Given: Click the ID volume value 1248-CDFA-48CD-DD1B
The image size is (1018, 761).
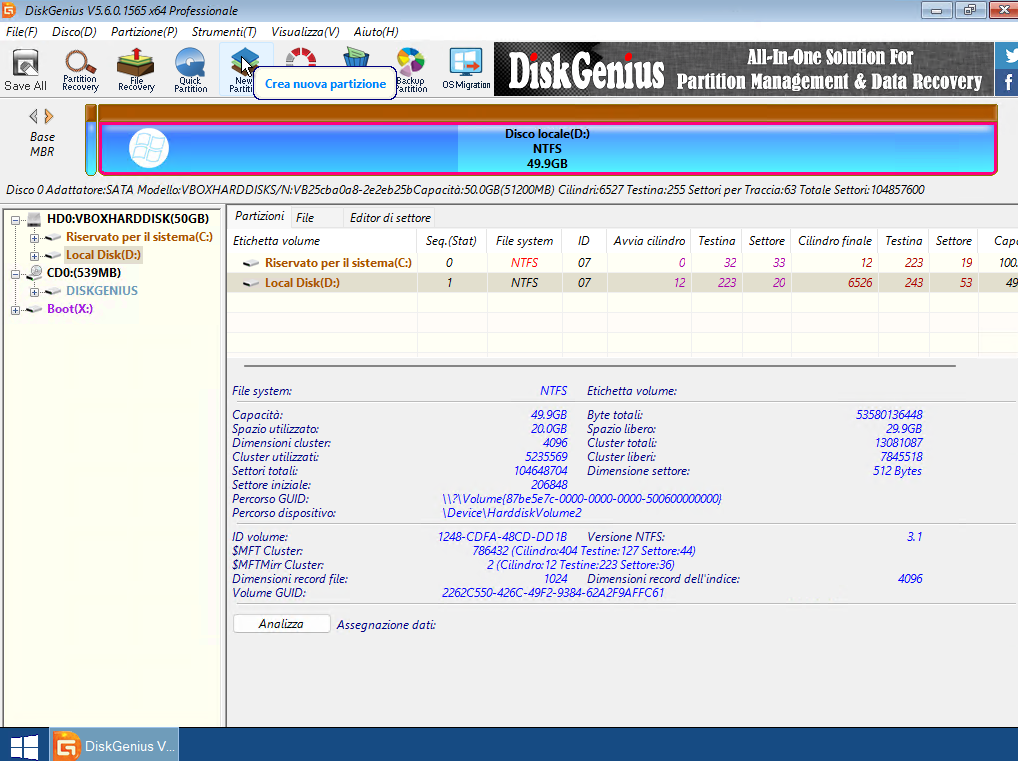Looking at the screenshot, I should pyautogui.click(x=503, y=537).
